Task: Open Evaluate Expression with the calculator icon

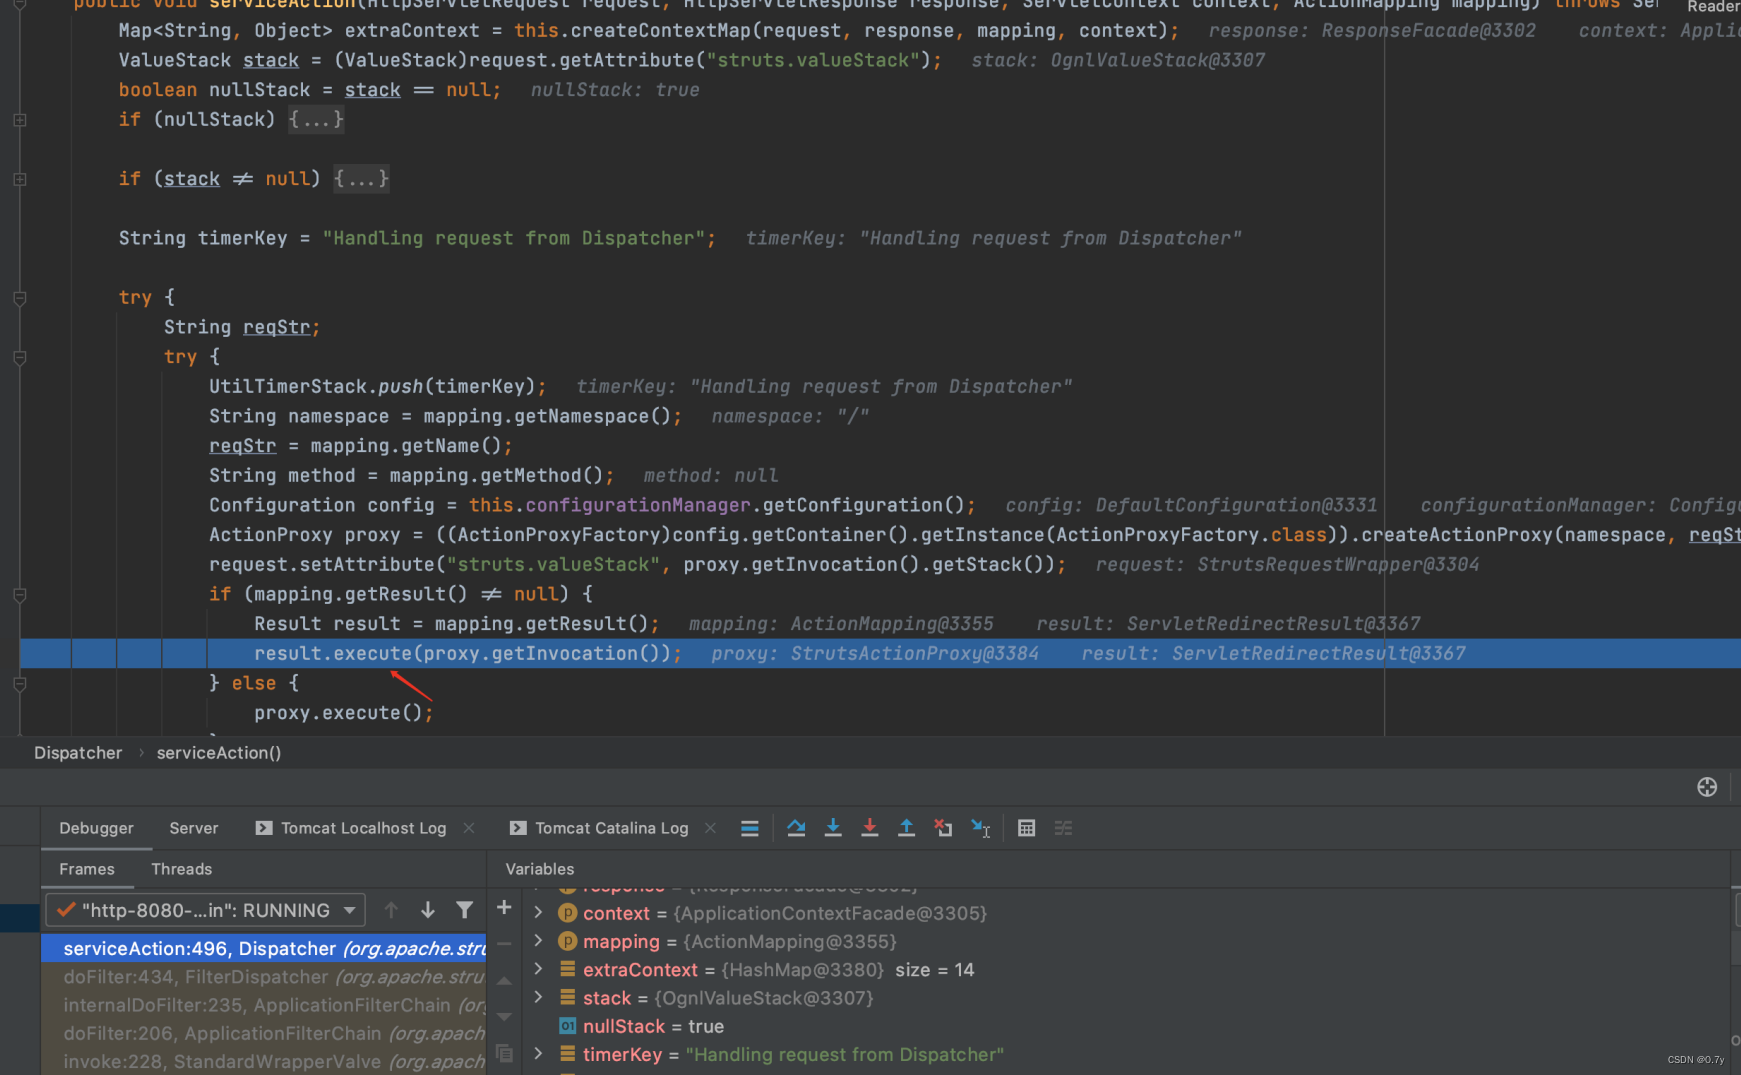Action: coord(1026,828)
